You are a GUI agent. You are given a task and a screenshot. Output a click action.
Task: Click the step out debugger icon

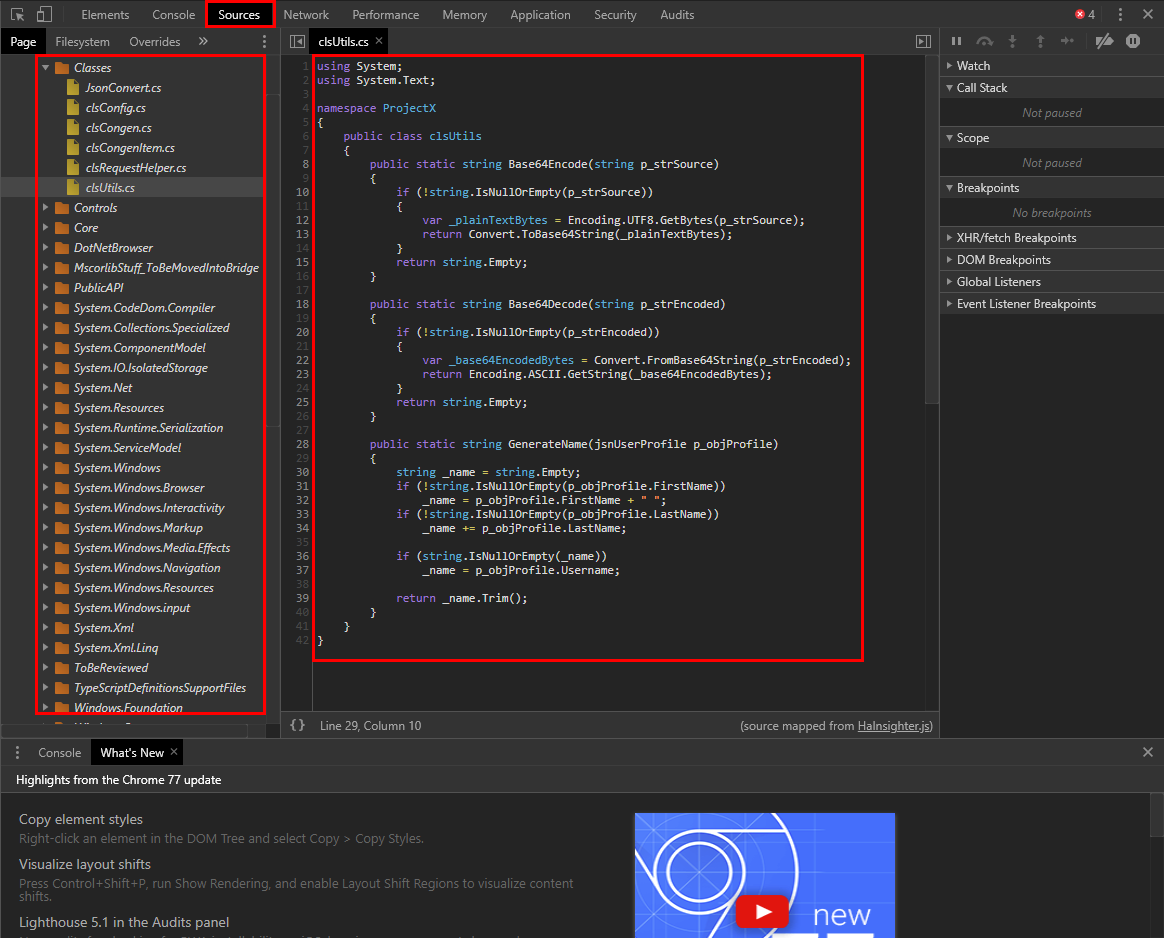point(1040,42)
